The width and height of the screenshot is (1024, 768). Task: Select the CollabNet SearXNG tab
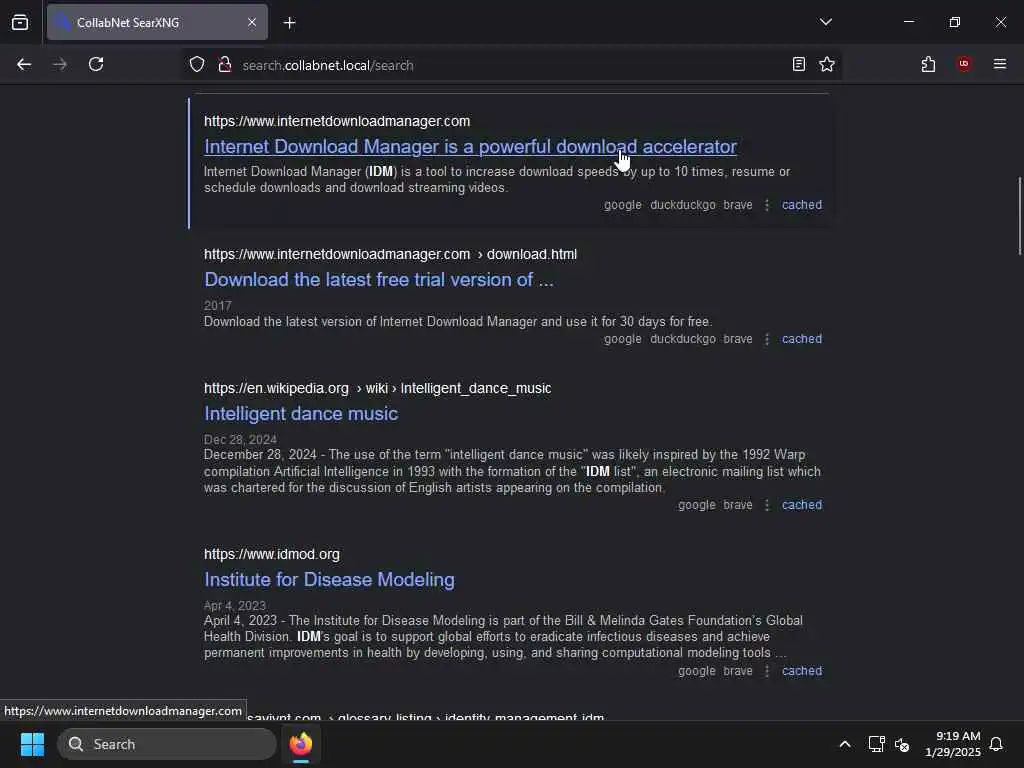[x=157, y=22]
